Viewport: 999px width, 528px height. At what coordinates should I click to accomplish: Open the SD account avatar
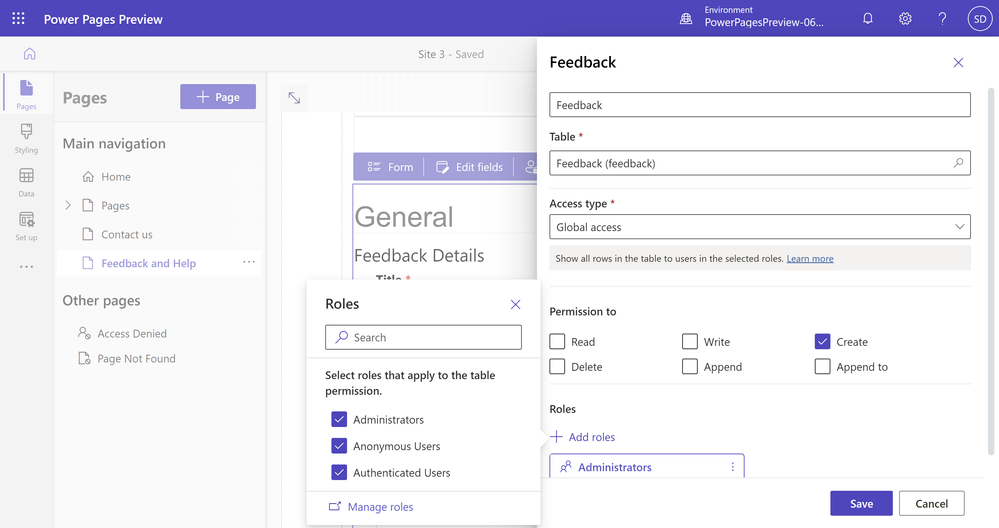tap(980, 18)
